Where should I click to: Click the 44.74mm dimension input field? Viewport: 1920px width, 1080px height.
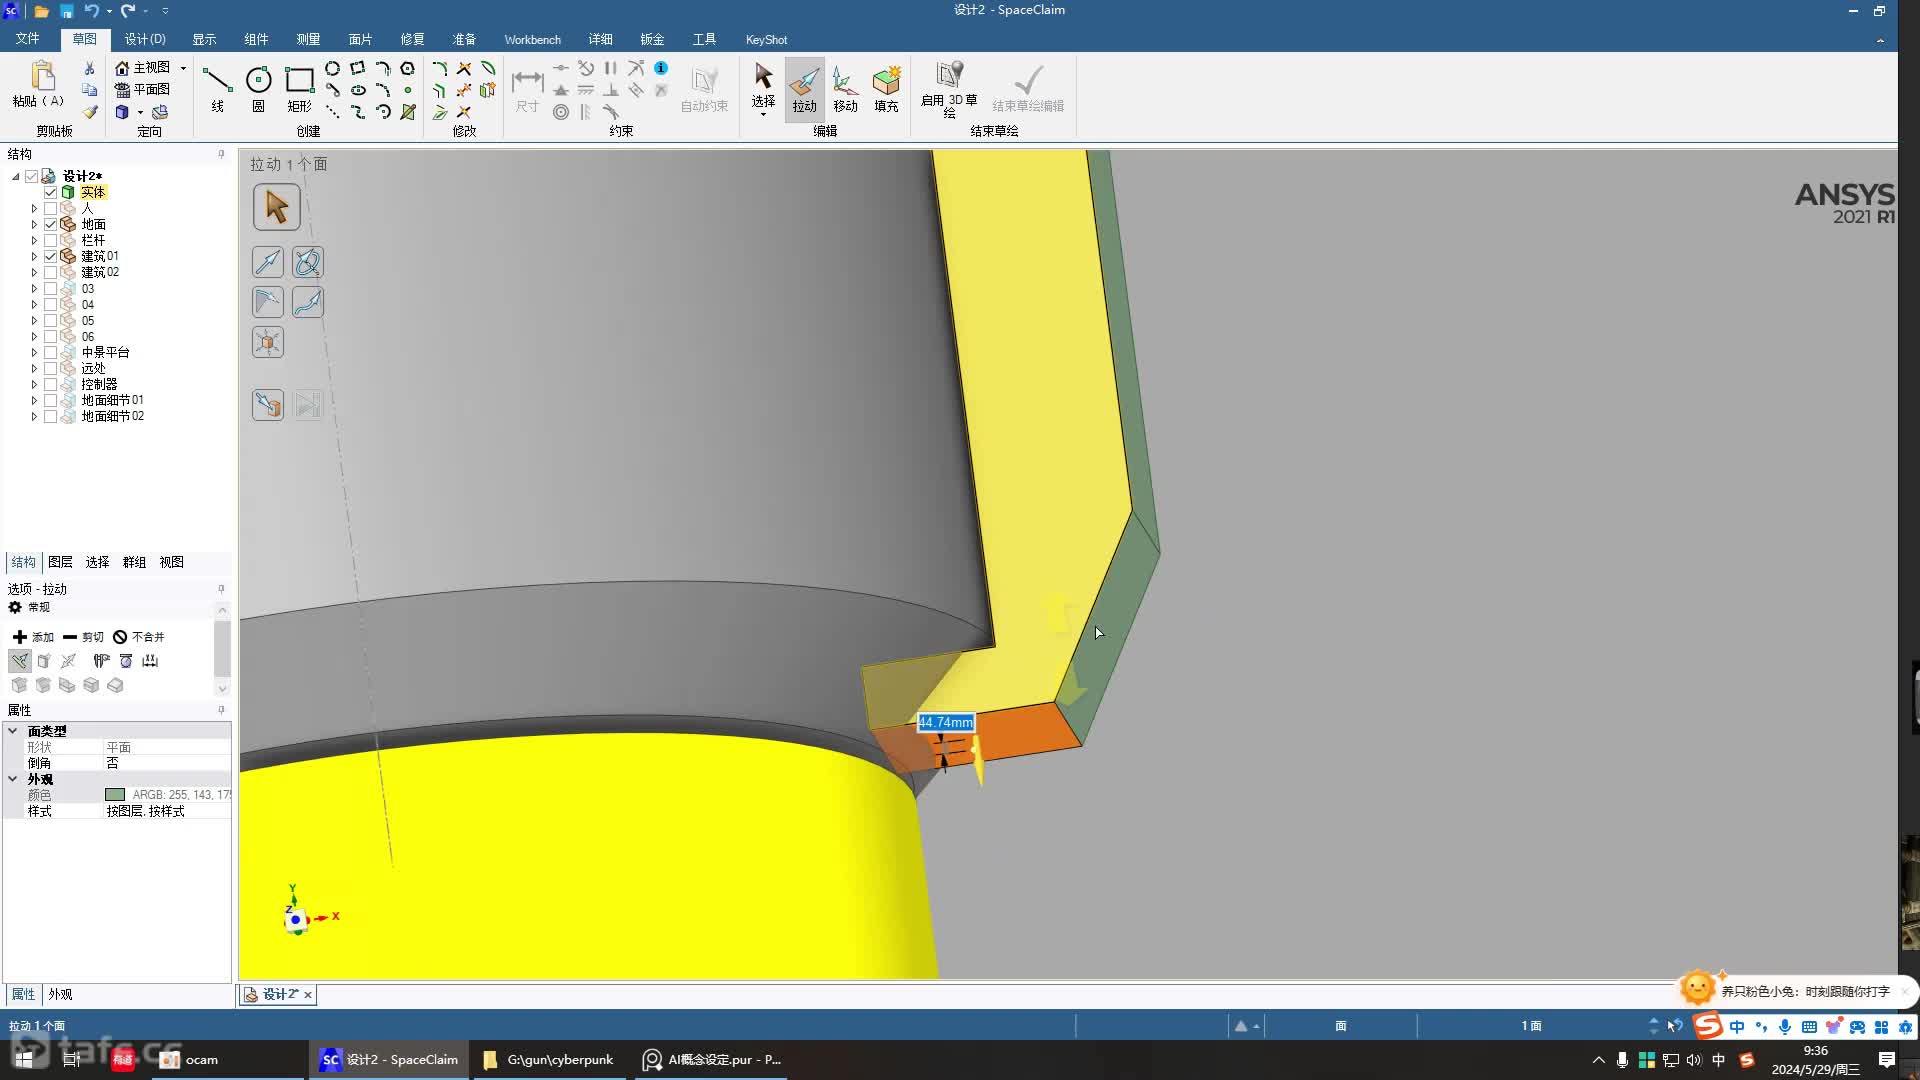pos(945,722)
